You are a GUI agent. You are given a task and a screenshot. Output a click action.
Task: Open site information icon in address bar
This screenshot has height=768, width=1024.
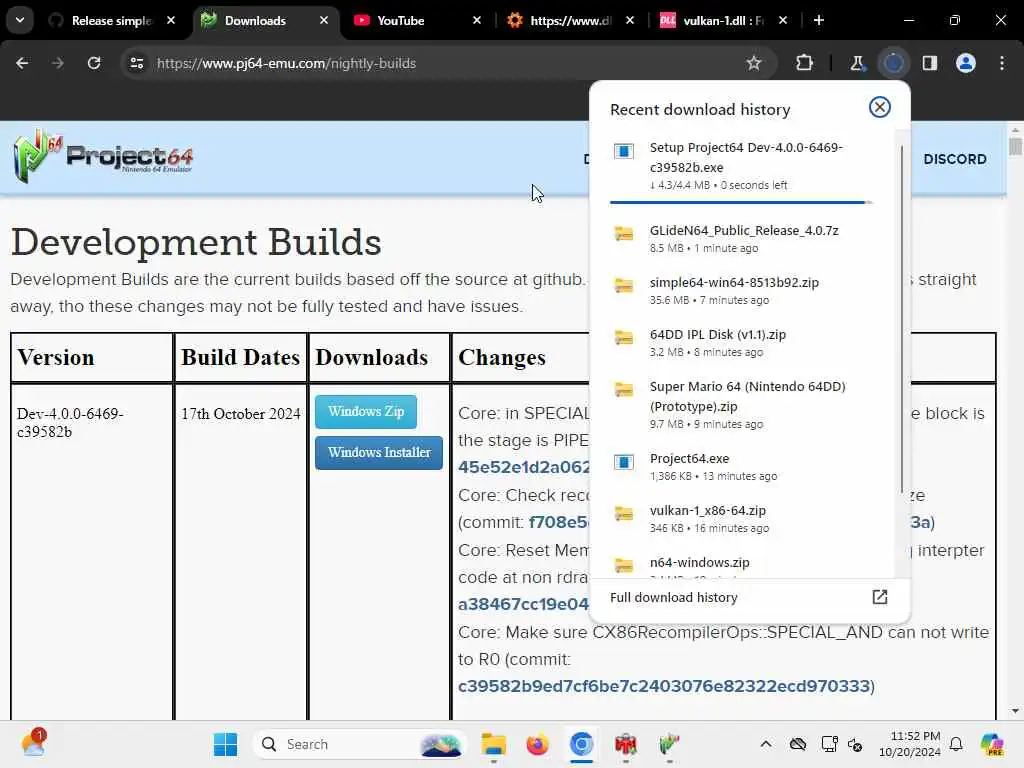136,63
